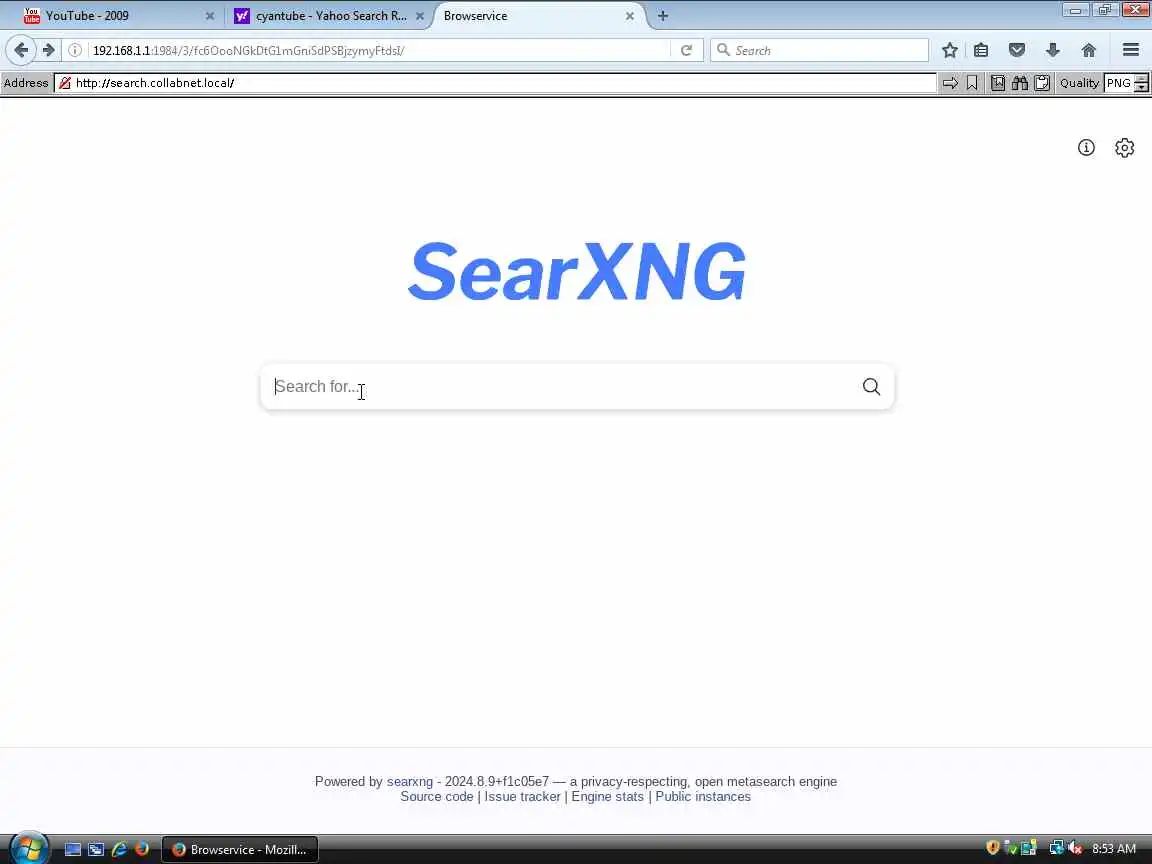This screenshot has height=864, width=1152.
Task: Click the Browservice find binoculars icon
Action: tap(1020, 83)
